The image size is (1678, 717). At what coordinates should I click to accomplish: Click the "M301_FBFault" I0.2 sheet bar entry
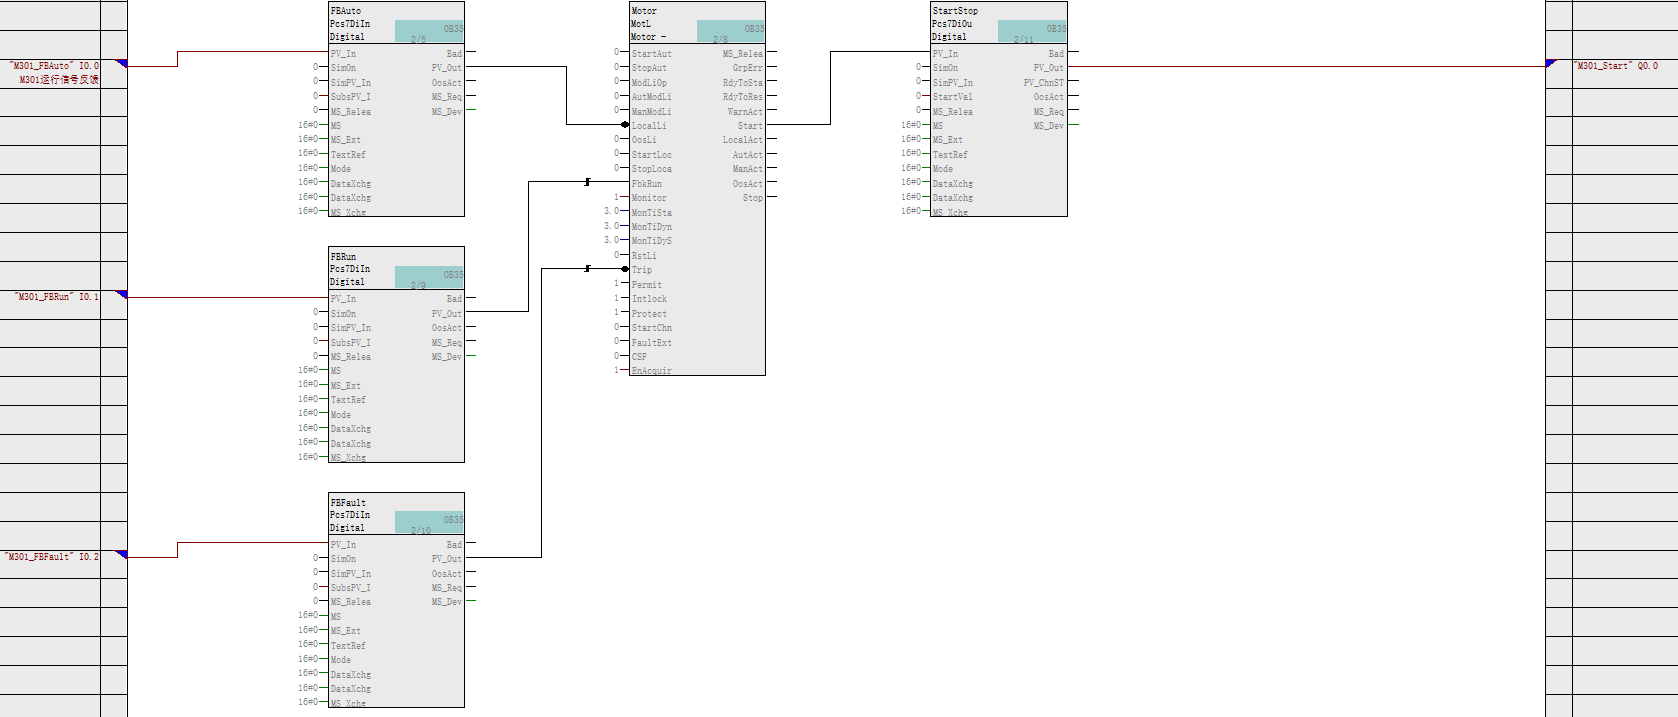(x=54, y=557)
